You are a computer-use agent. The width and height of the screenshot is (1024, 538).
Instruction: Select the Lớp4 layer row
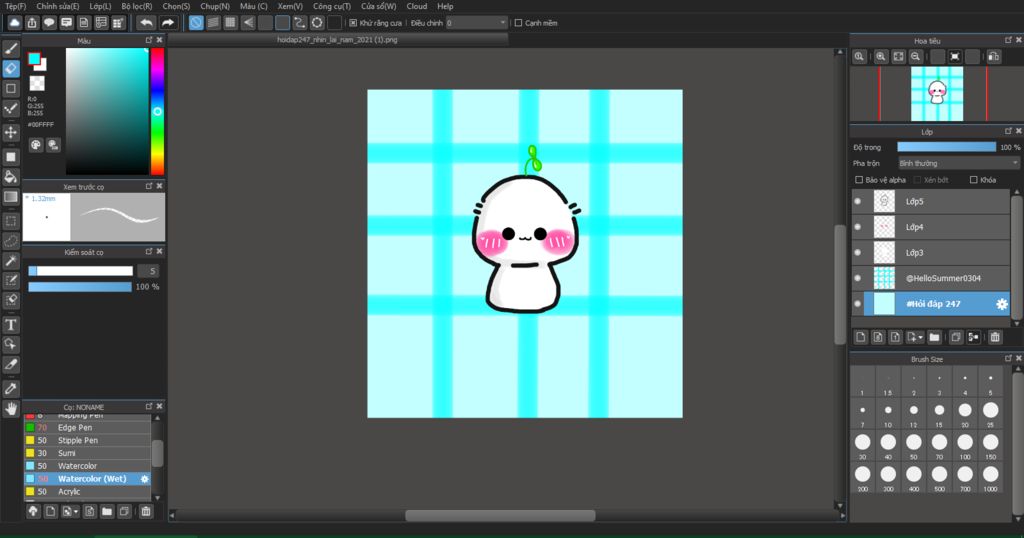coord(931,227)
